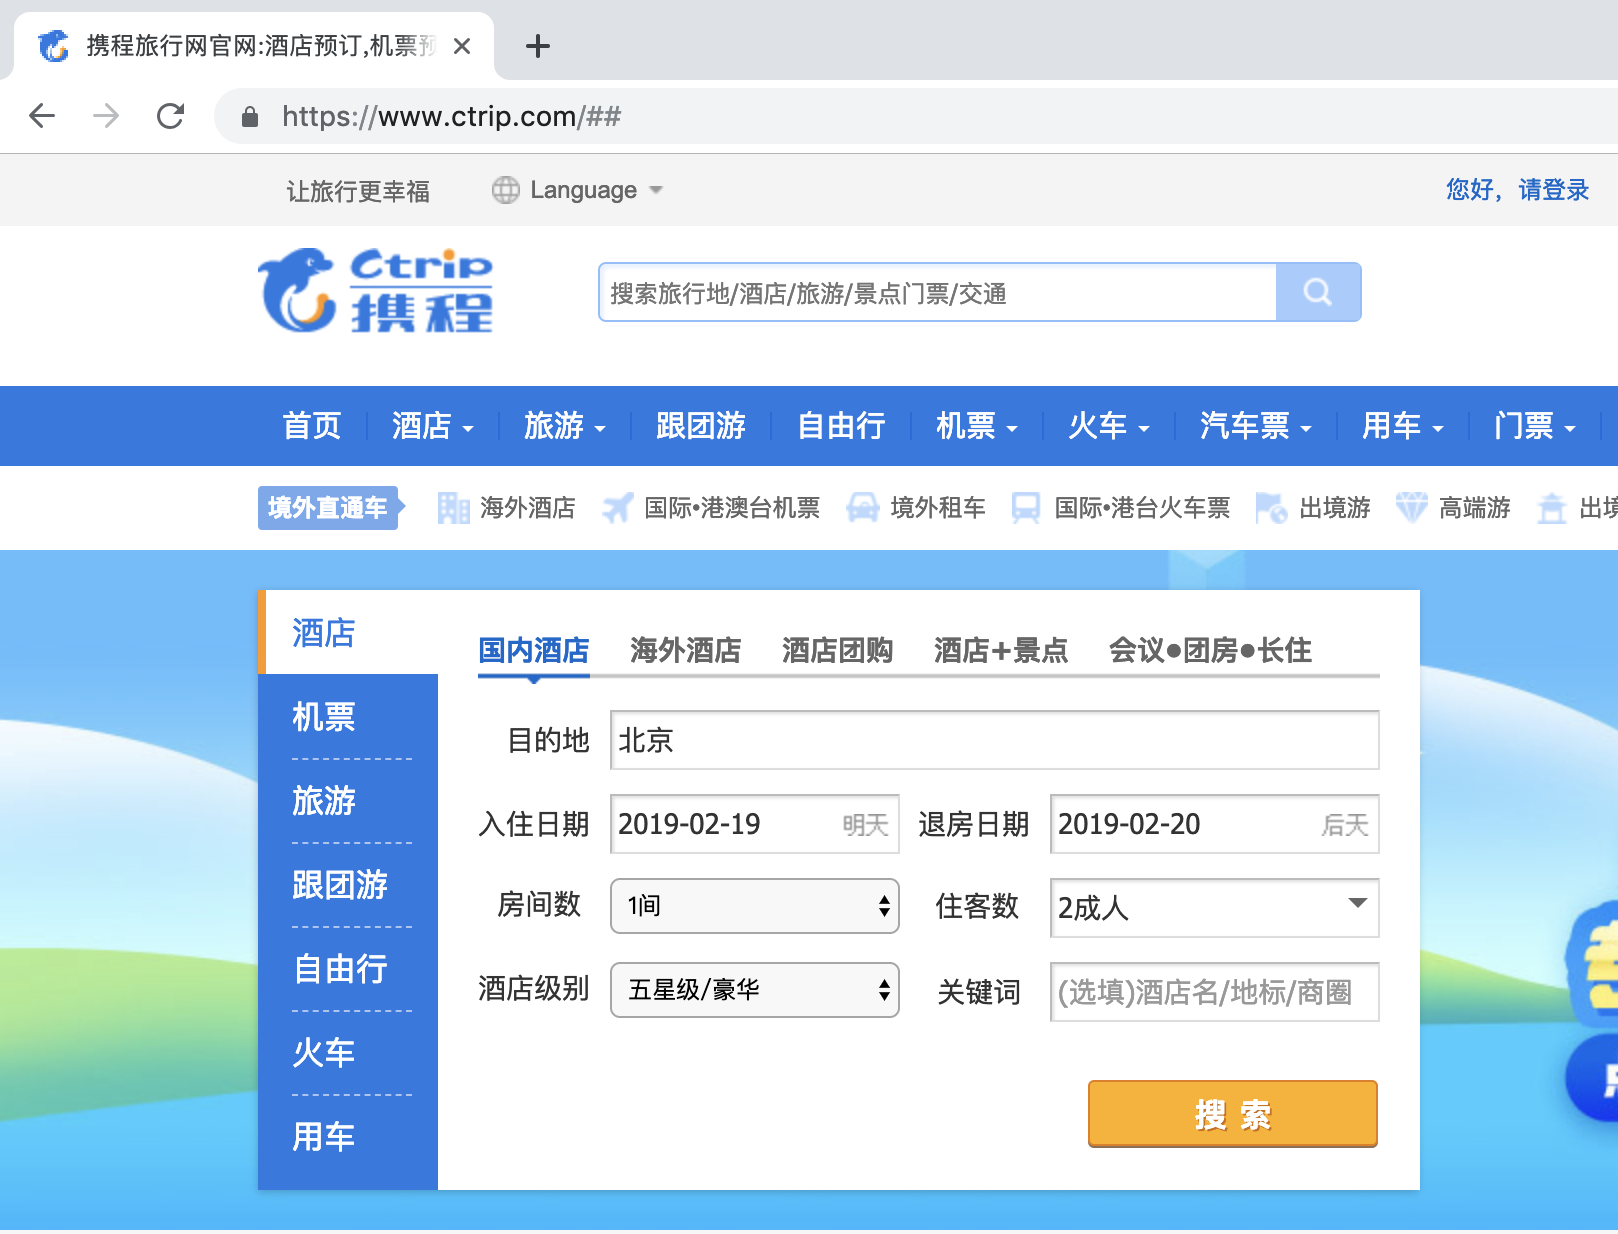Click the browser back arrow

pyautogui.click(x=42, y=116)
